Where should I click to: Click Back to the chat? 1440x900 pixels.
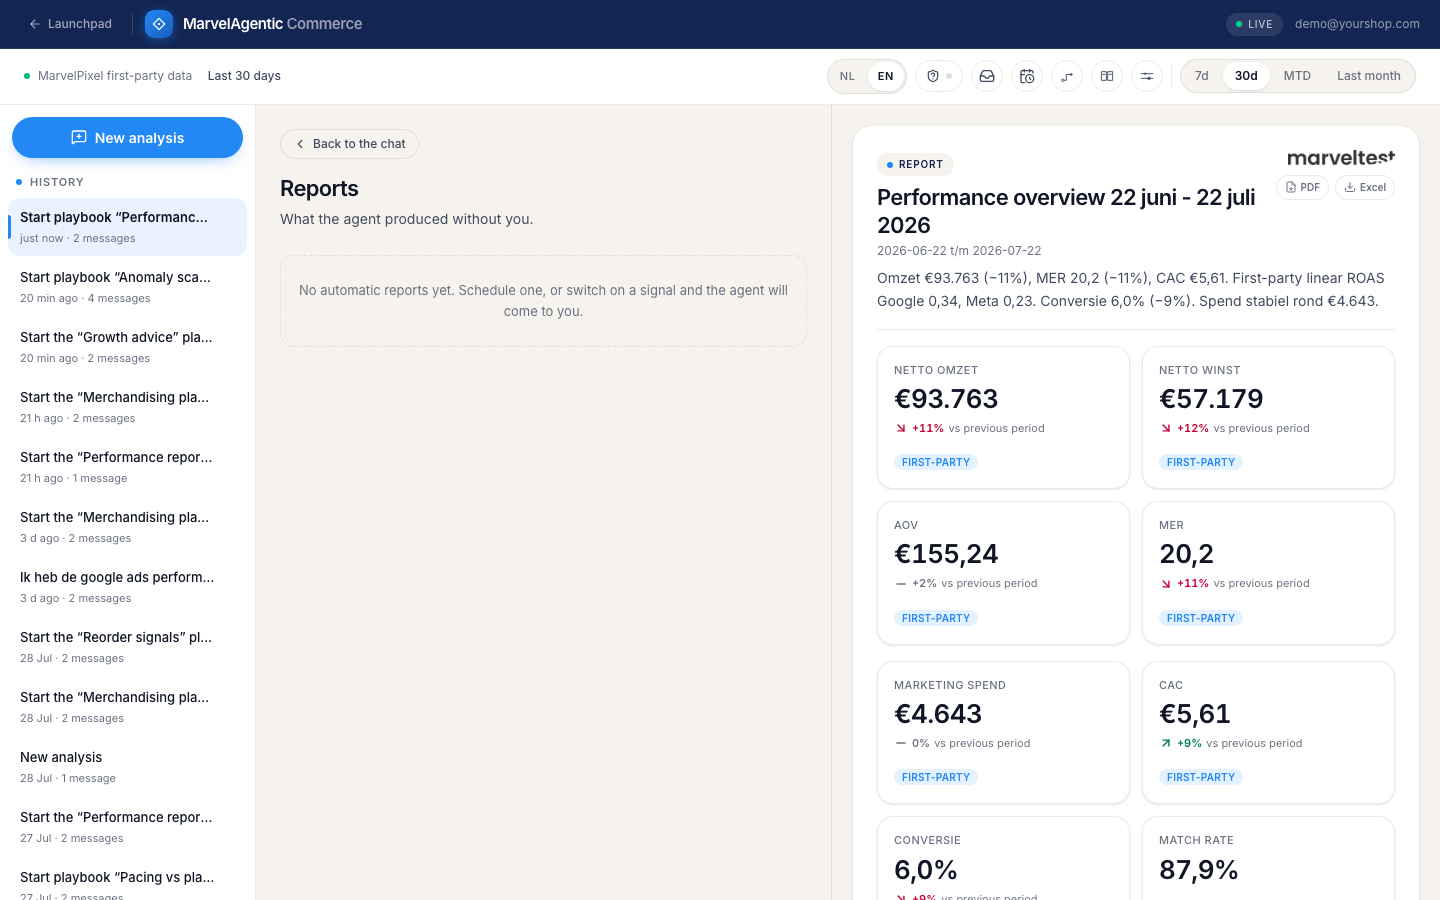click(349, 144)
